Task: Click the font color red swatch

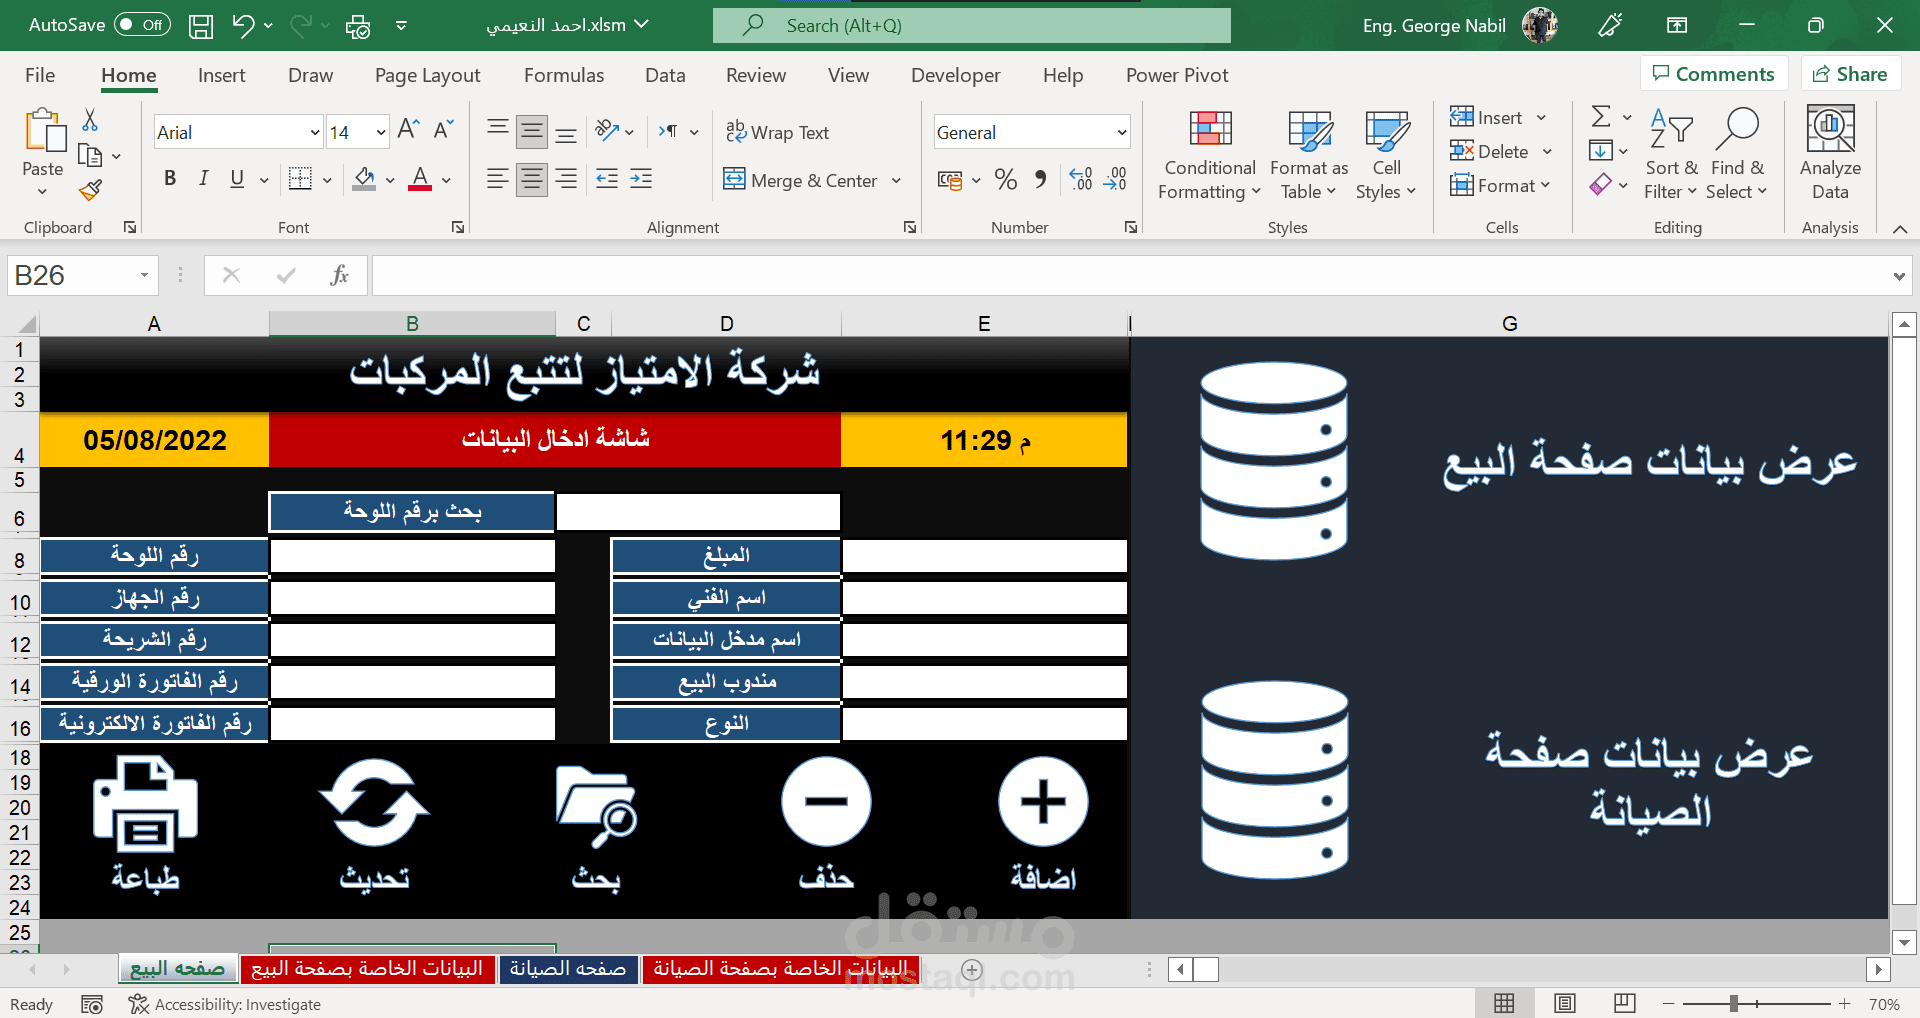Action: pos(420,180)
